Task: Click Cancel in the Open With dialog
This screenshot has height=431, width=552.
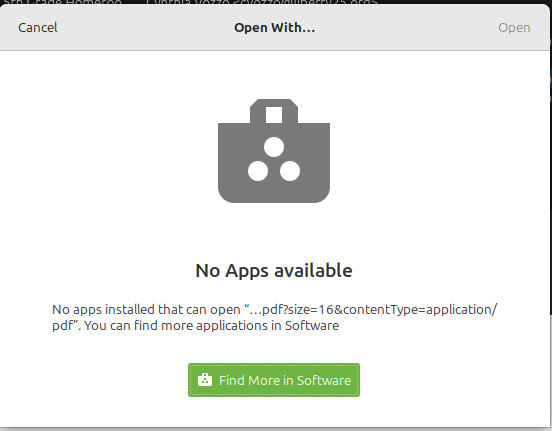Action: pyautogui.click(x=38, y=27)
